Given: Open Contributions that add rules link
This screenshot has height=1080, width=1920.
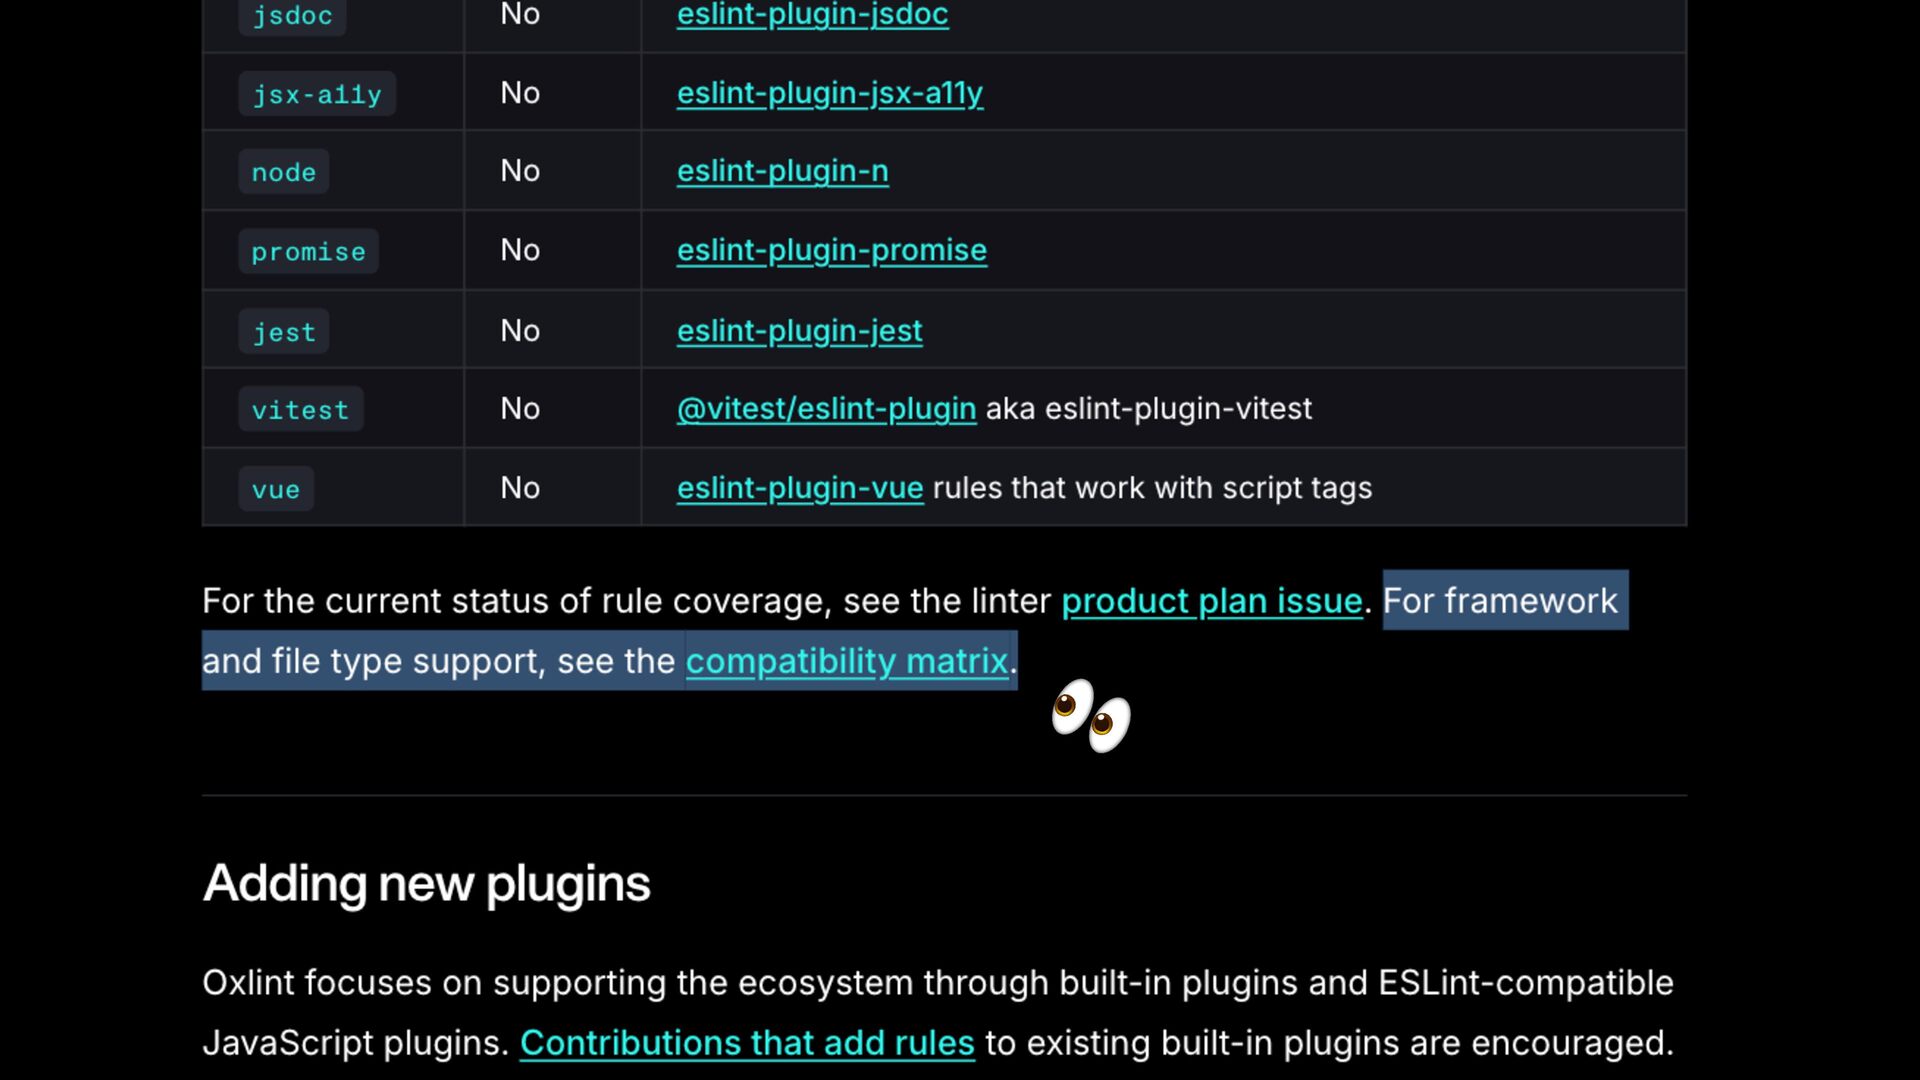Looking at the screenshot, I should point(746,1043).
